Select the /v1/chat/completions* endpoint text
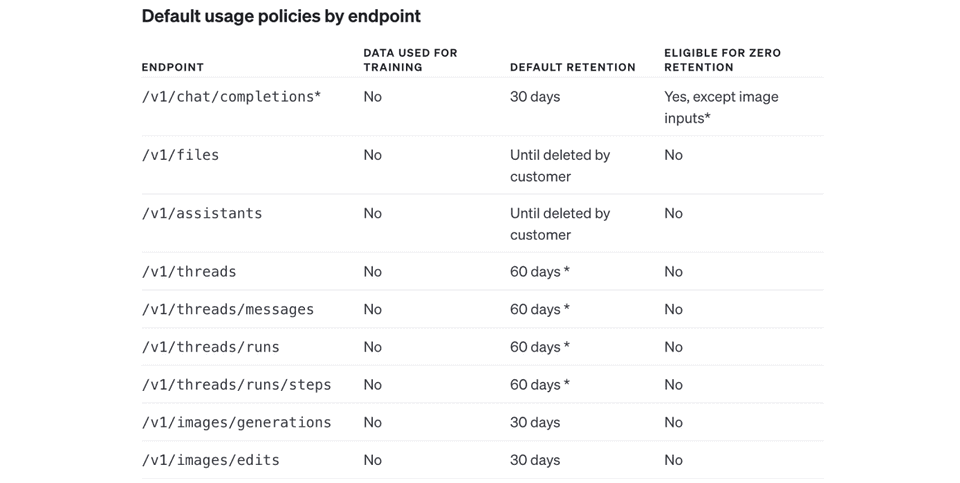The width and height of the screenshot is (960, 483). coord(231,97)
